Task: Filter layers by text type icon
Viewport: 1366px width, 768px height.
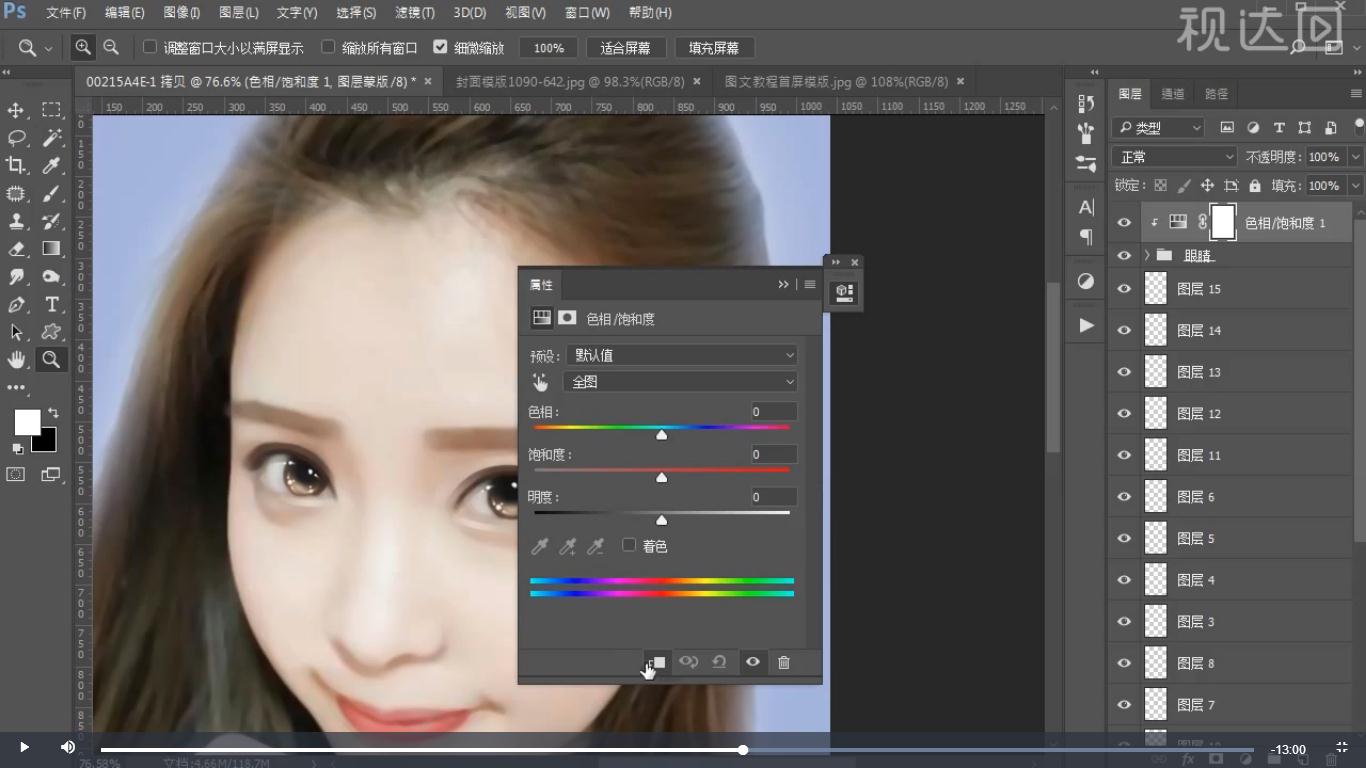Action: coord(1279,128)
